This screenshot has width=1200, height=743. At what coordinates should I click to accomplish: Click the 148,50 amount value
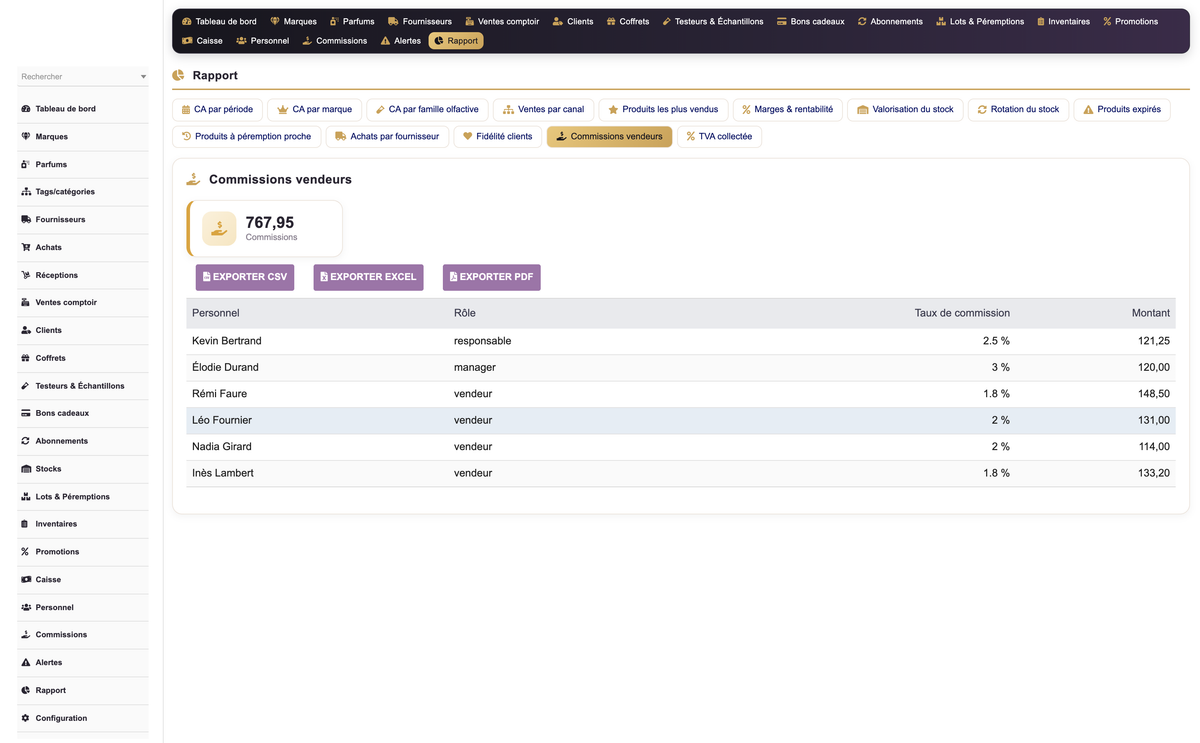(x=1153, y=394)
